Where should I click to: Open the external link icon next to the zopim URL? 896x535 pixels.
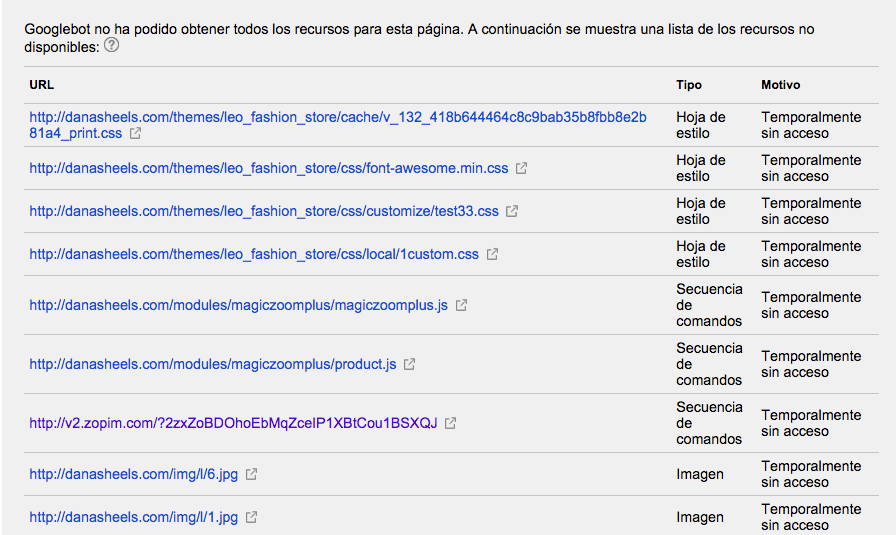pos(450,423)
